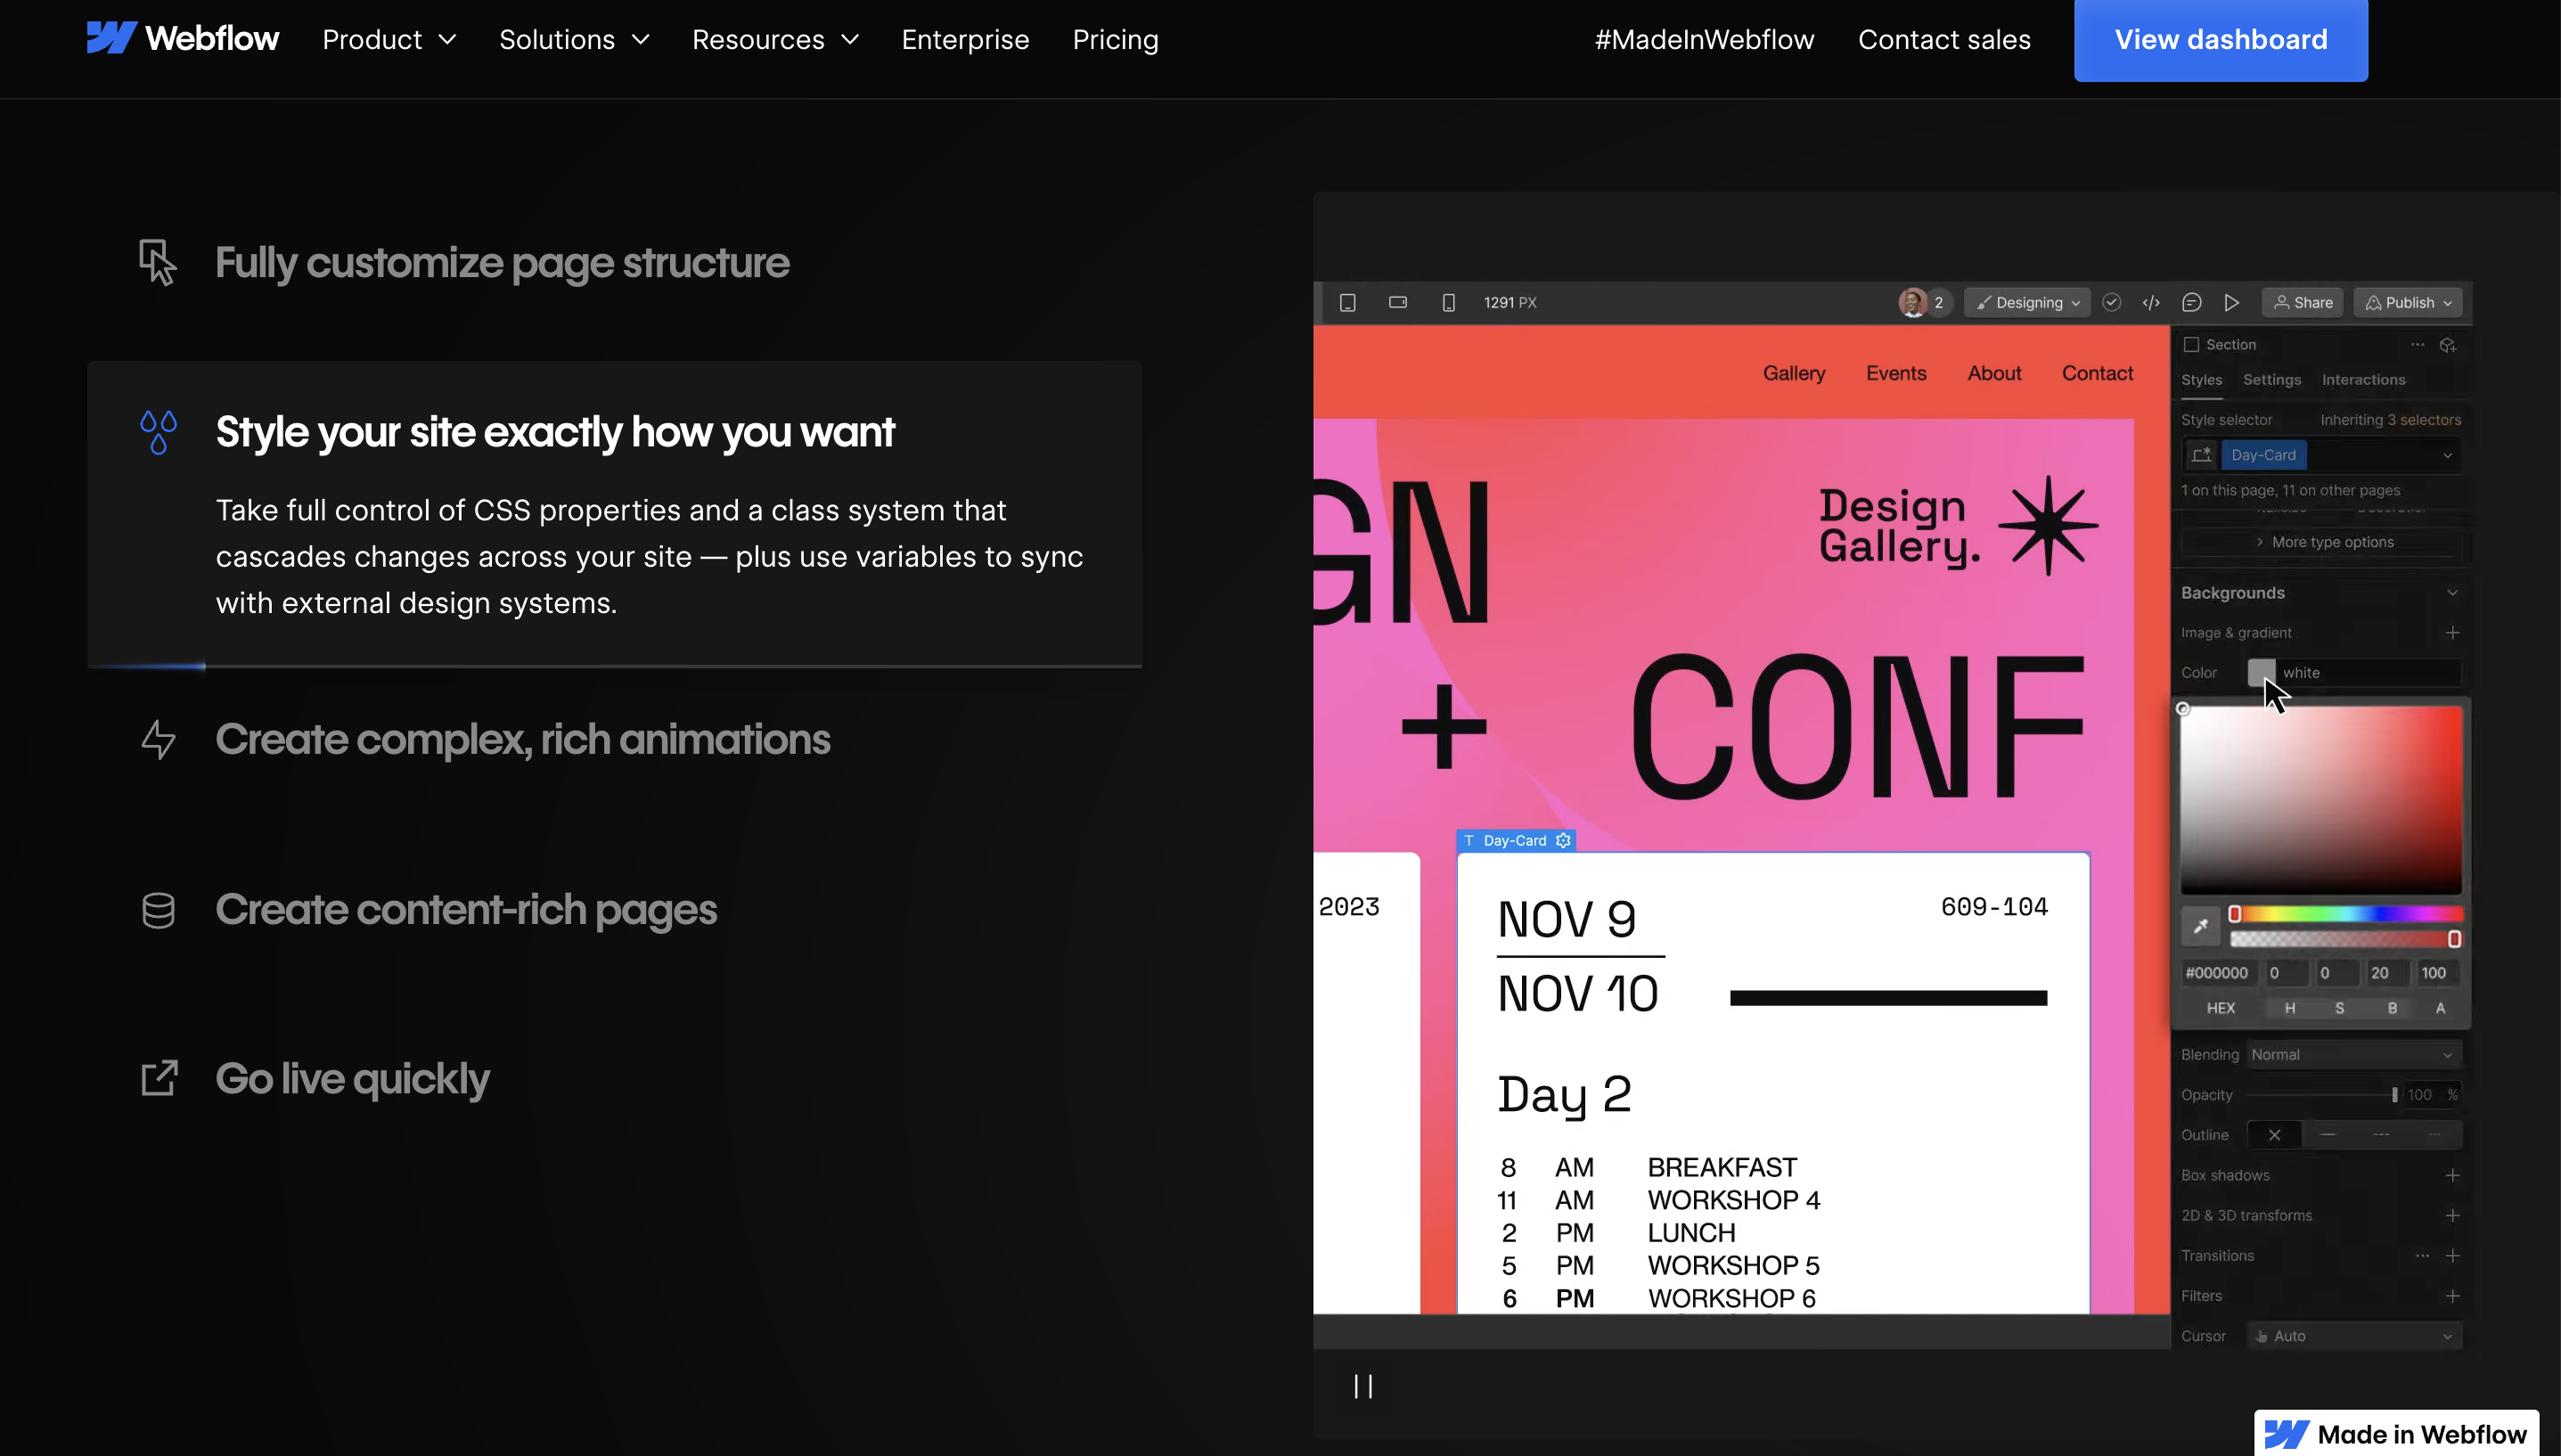2561x1456 pixels.
Task: Click the View dashboard button
Action: click(x=2220, y=40)
